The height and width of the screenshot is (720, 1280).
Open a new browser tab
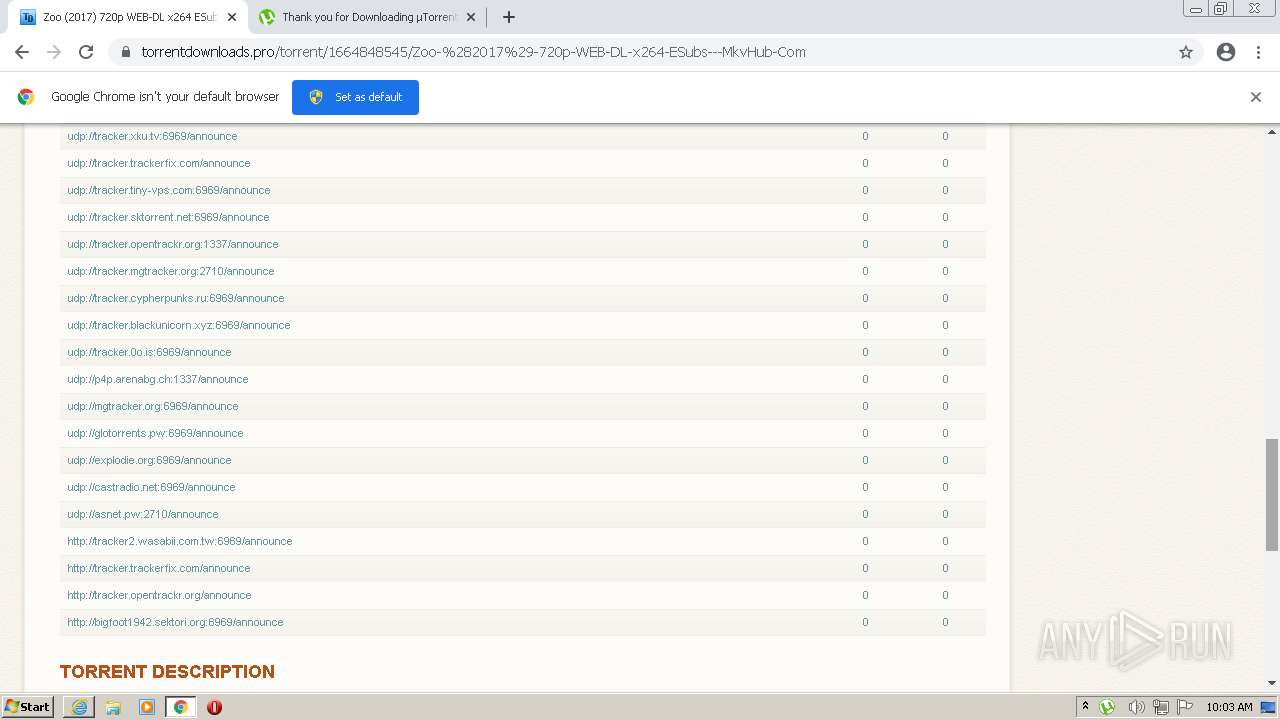tap(508, 17)
